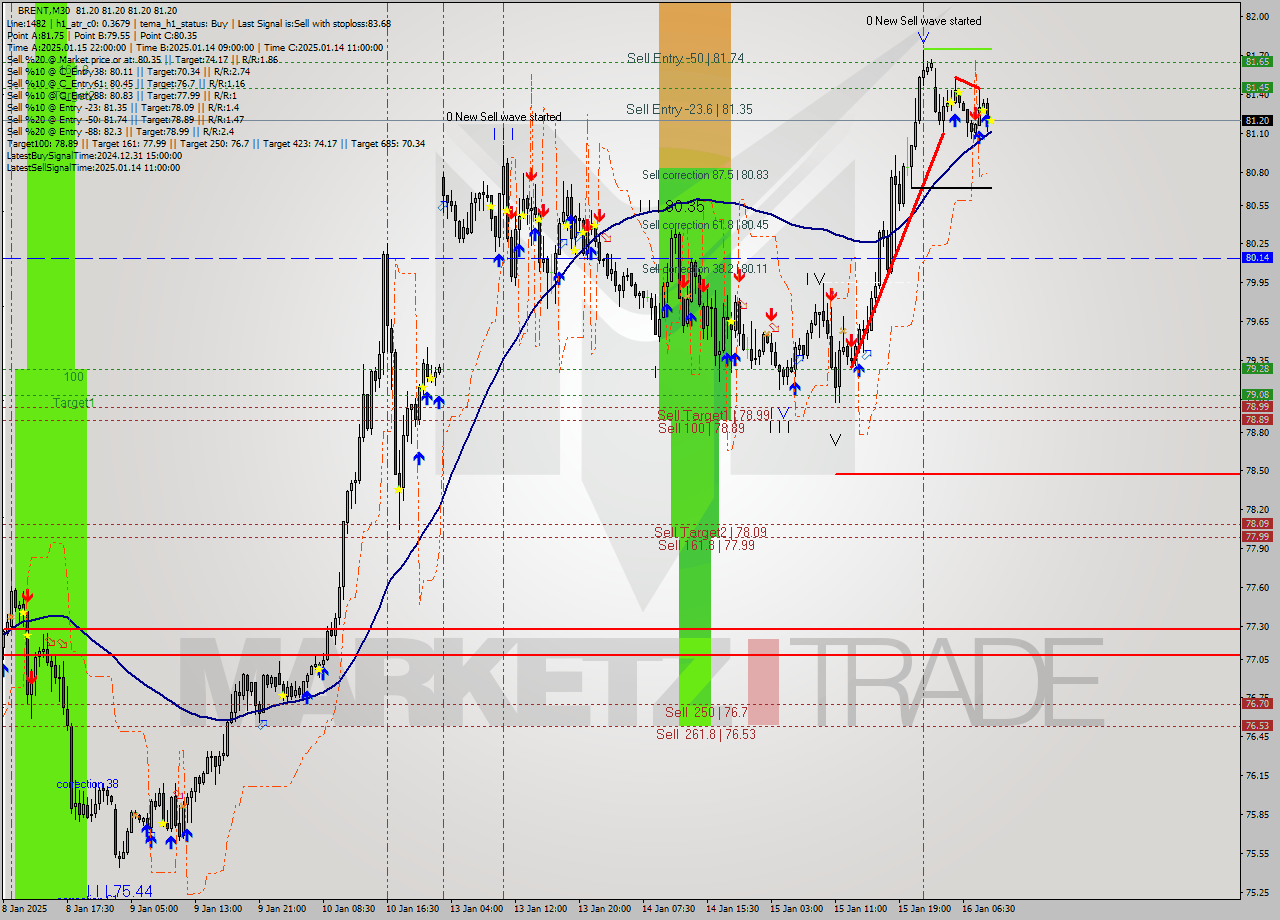The height and width of the screenshot is (920, 1280).
Task: Click green 79.08 tag on price axis
Action: pos(1257,394)
